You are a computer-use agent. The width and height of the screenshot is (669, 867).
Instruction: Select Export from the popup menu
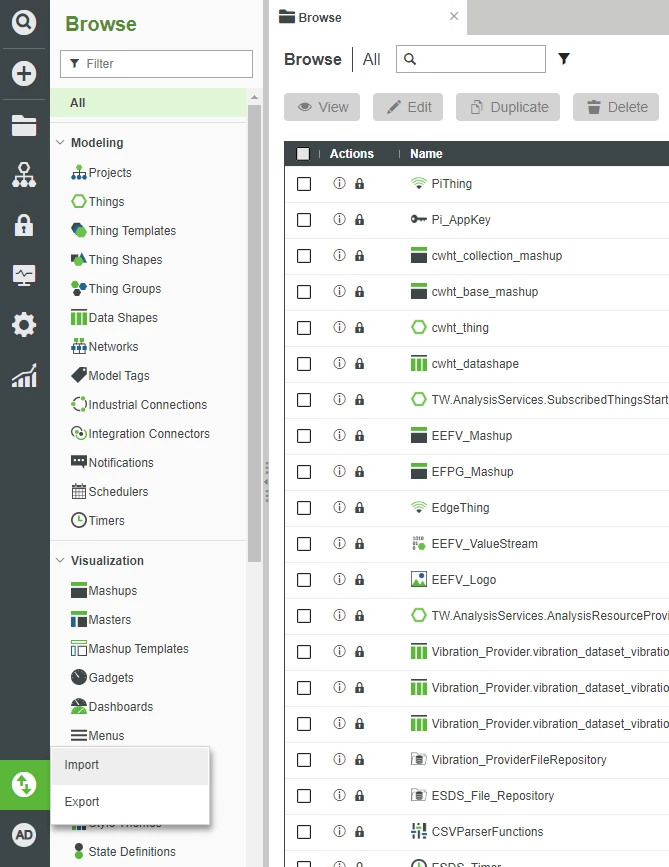click(130, 802)
